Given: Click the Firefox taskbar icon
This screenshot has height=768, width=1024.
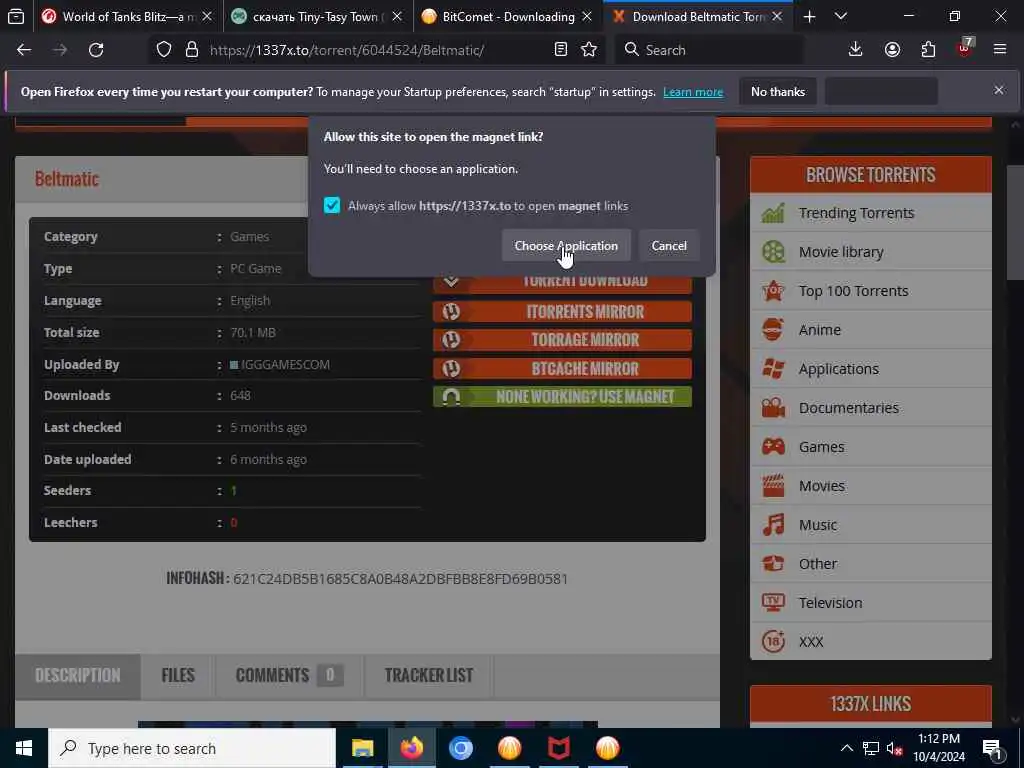Looking at the screenshot, I should 411,748.
